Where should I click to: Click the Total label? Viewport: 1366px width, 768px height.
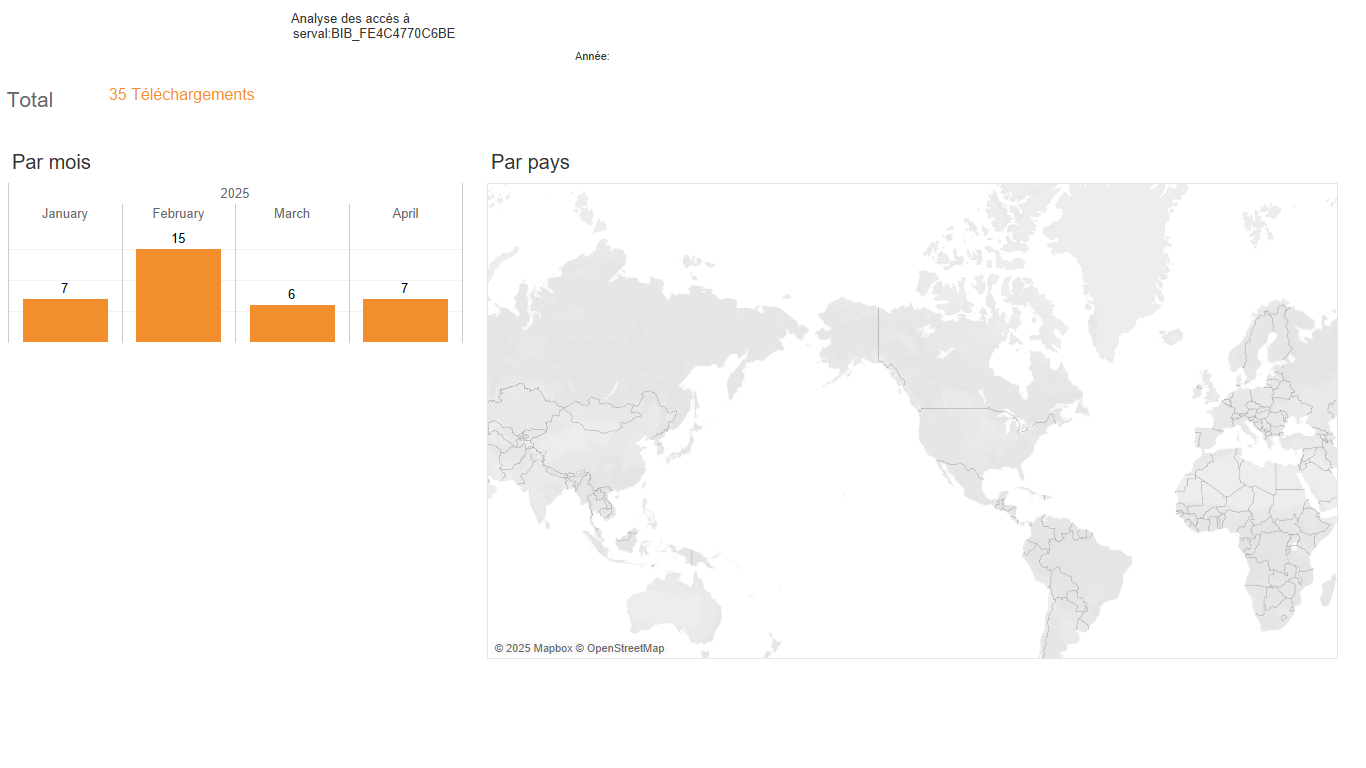point(30,100)
